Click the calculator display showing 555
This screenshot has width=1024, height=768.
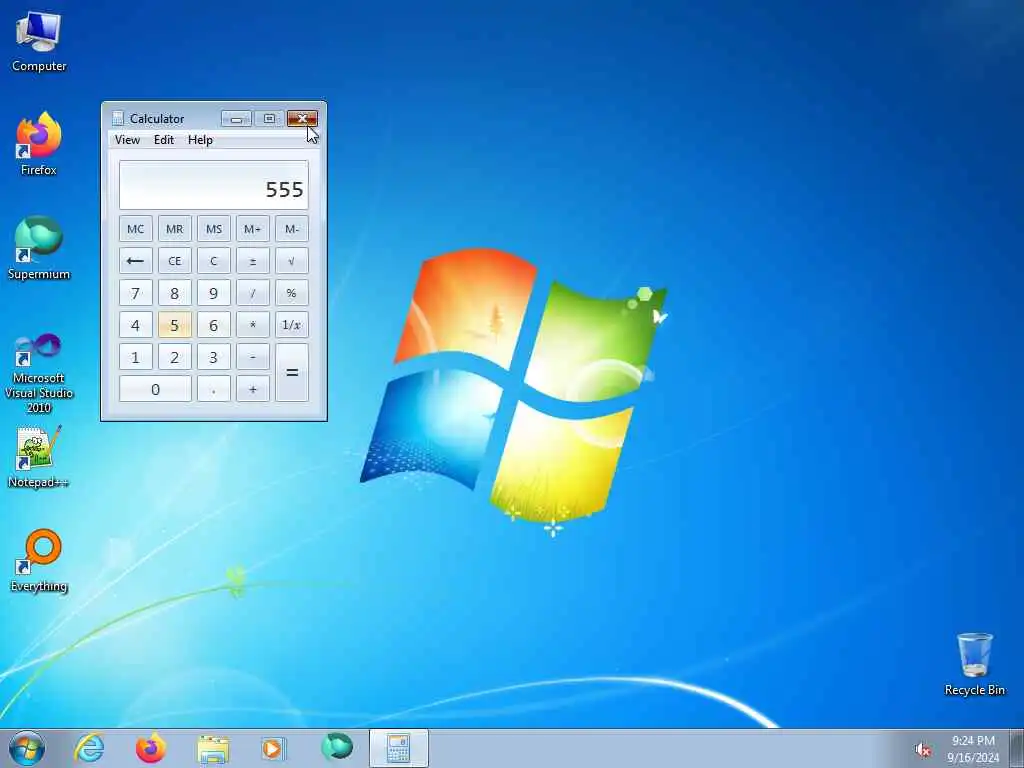click(214, 185)
